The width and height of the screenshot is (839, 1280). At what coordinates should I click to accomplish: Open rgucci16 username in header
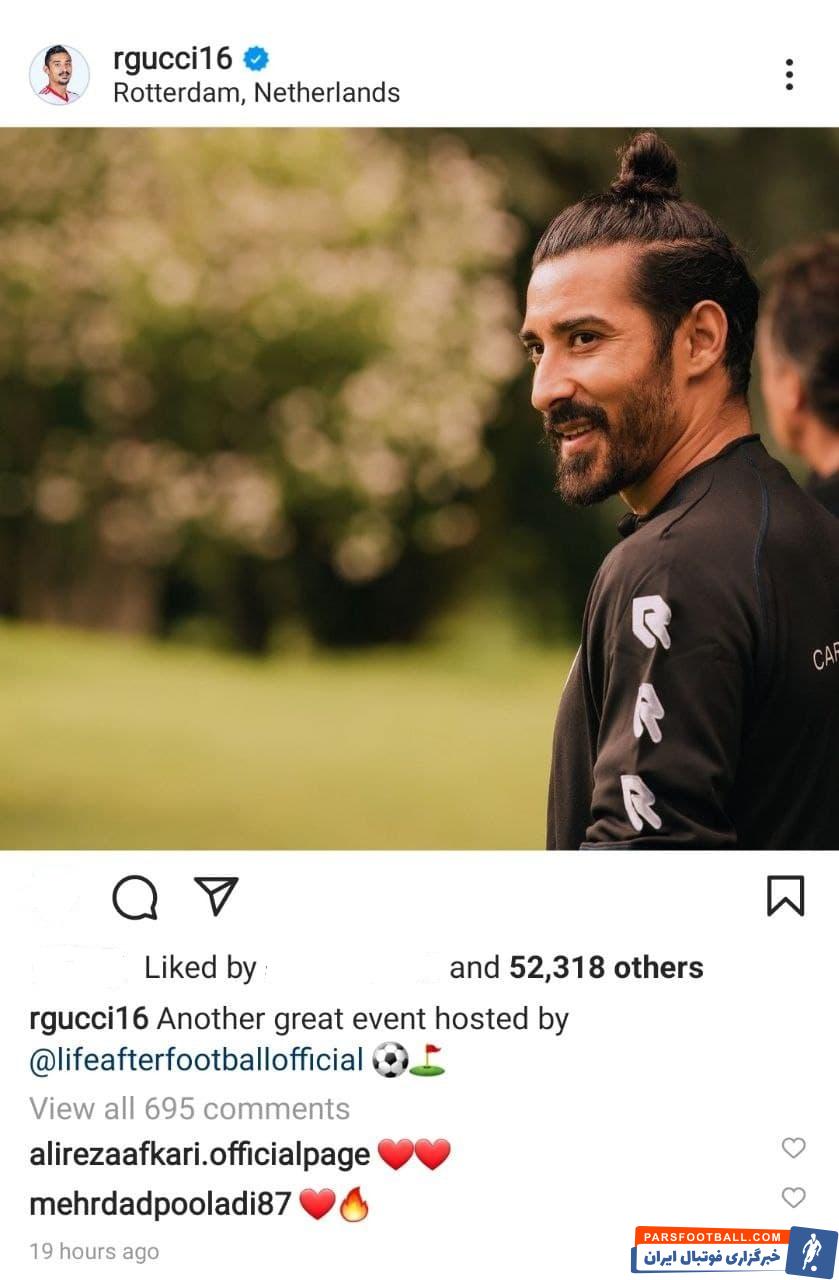pos(172,59)
